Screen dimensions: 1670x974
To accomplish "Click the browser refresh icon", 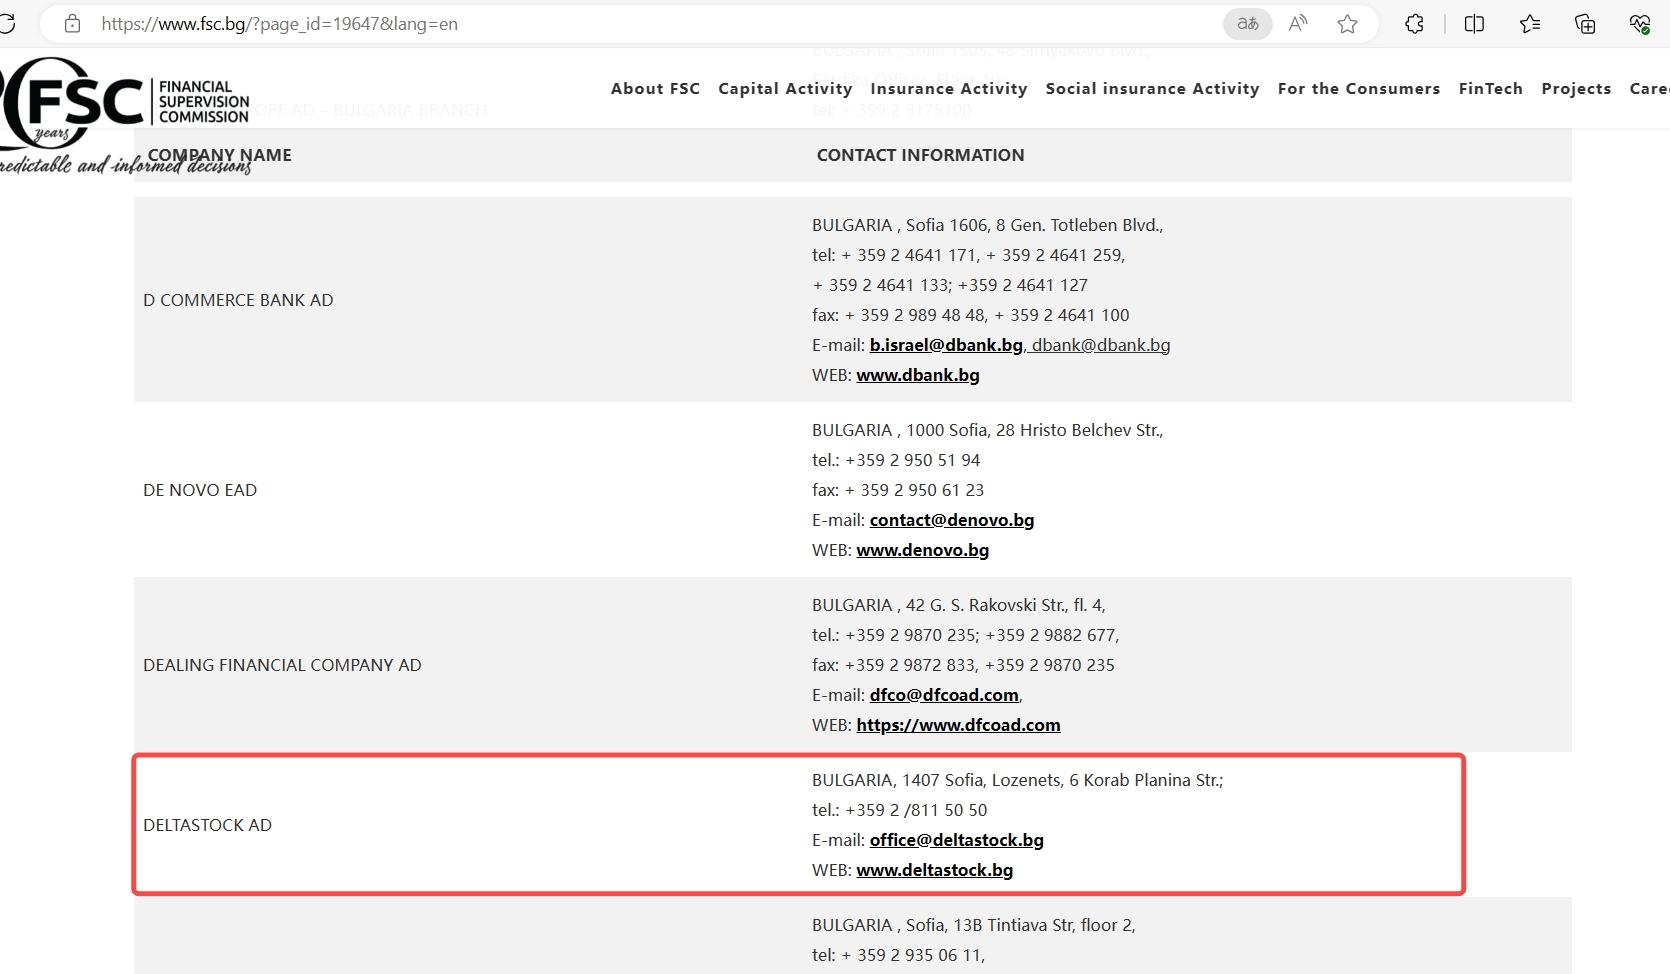I will point(7,24).
